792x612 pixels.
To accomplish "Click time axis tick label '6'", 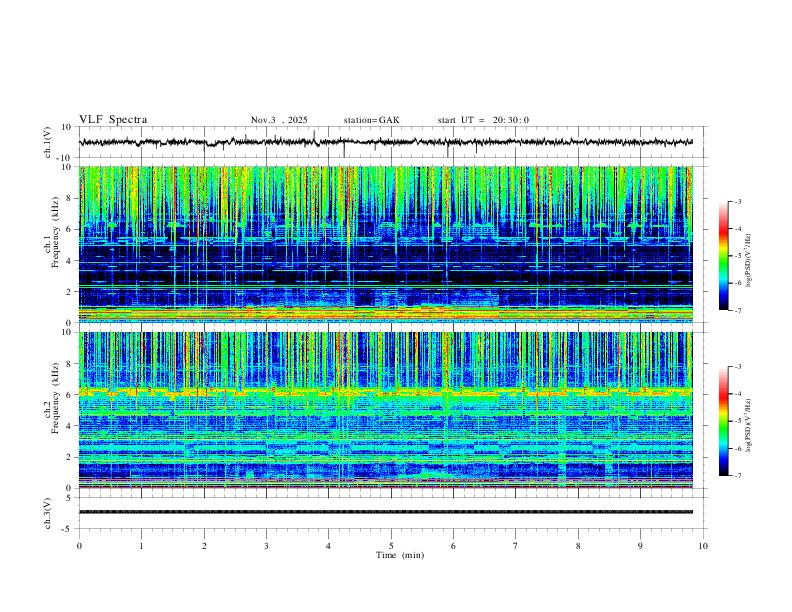I will [x=454, y=546].
